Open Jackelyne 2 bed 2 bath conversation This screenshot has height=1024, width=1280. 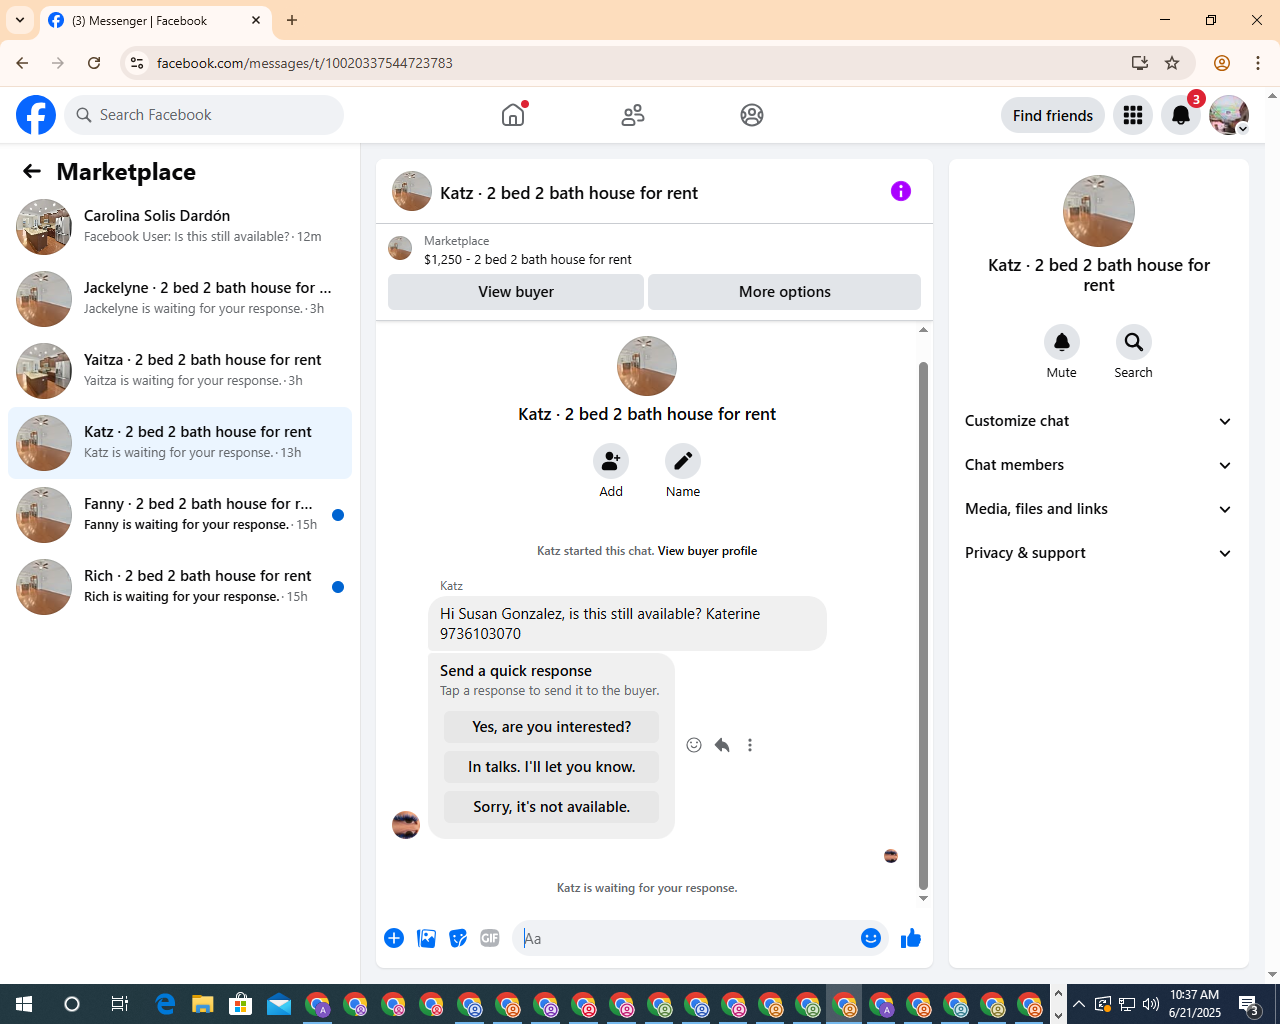coord(180,299)
